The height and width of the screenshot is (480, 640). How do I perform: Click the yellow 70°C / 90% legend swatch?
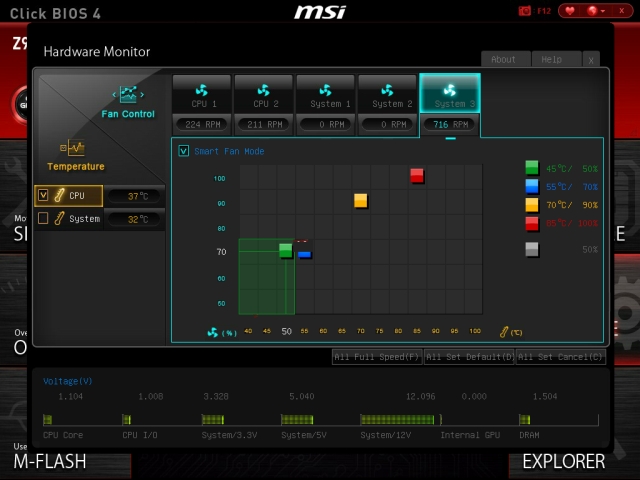point(532,205)
